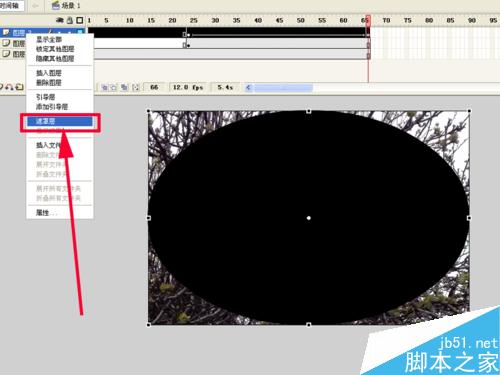Toggle visibility of all layers with eye icon
Screen dimensions: 500x375
[x=60, y=20]
